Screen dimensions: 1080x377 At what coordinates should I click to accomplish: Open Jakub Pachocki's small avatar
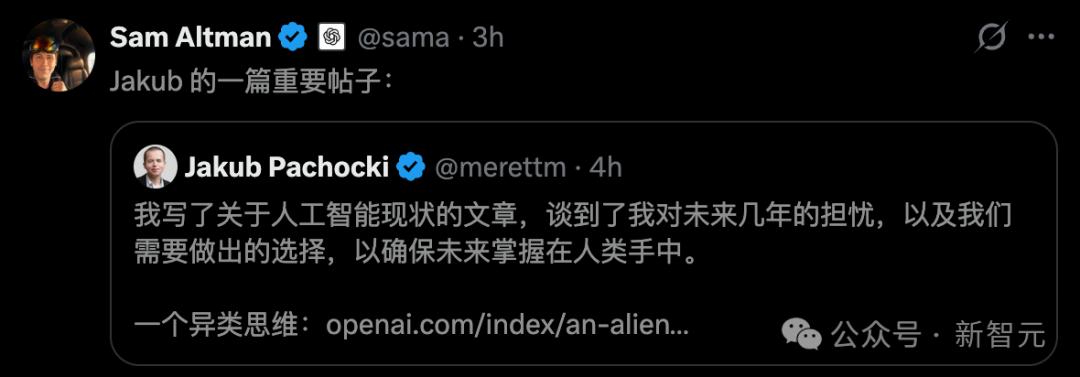[156, 167]
